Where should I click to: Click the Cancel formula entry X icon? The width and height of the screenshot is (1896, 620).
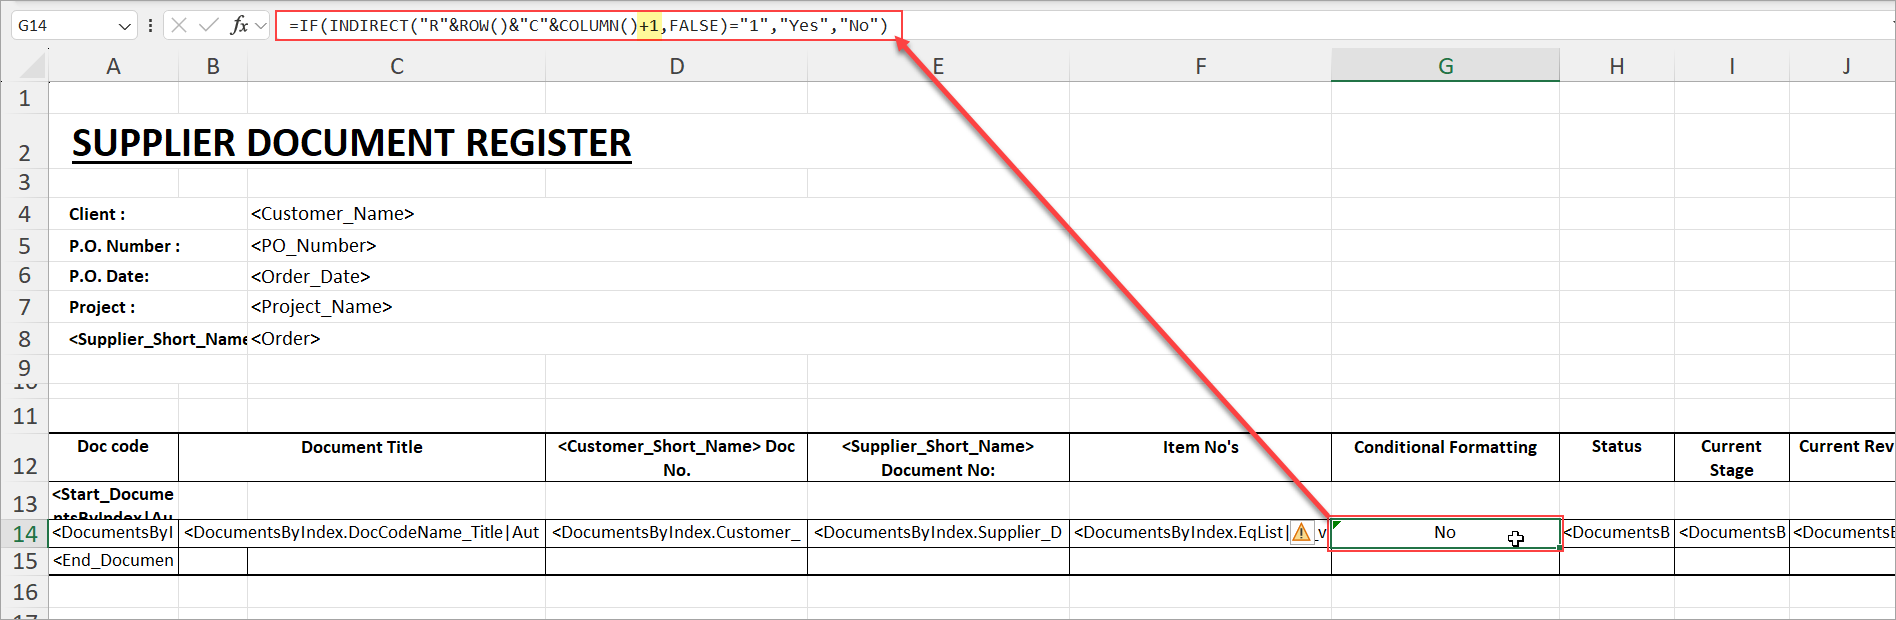tap(179, 25)
